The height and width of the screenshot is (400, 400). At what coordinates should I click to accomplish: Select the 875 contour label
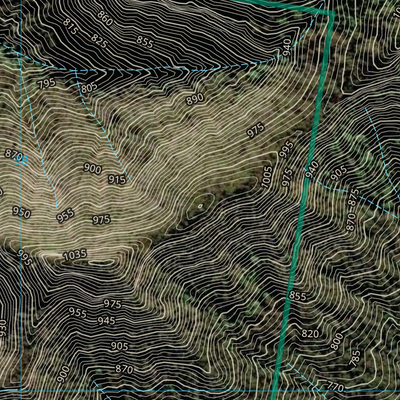click(x=354, y=198)
